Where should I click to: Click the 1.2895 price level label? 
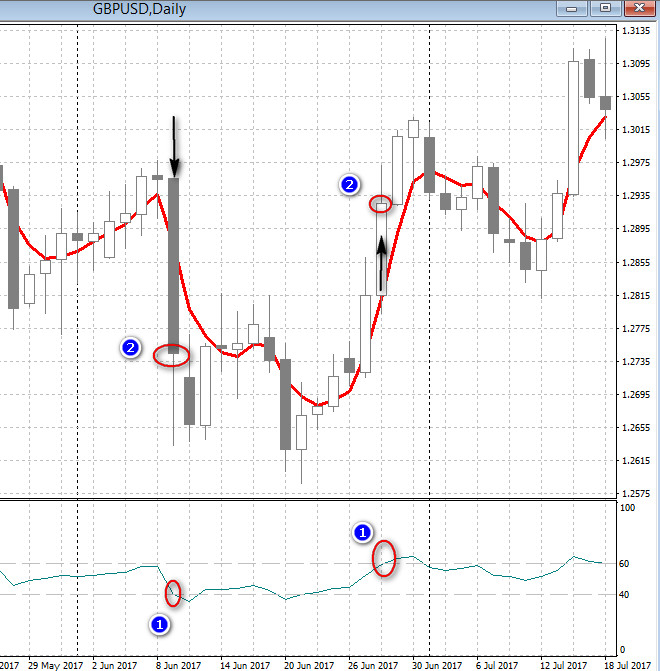click(636, 229)
